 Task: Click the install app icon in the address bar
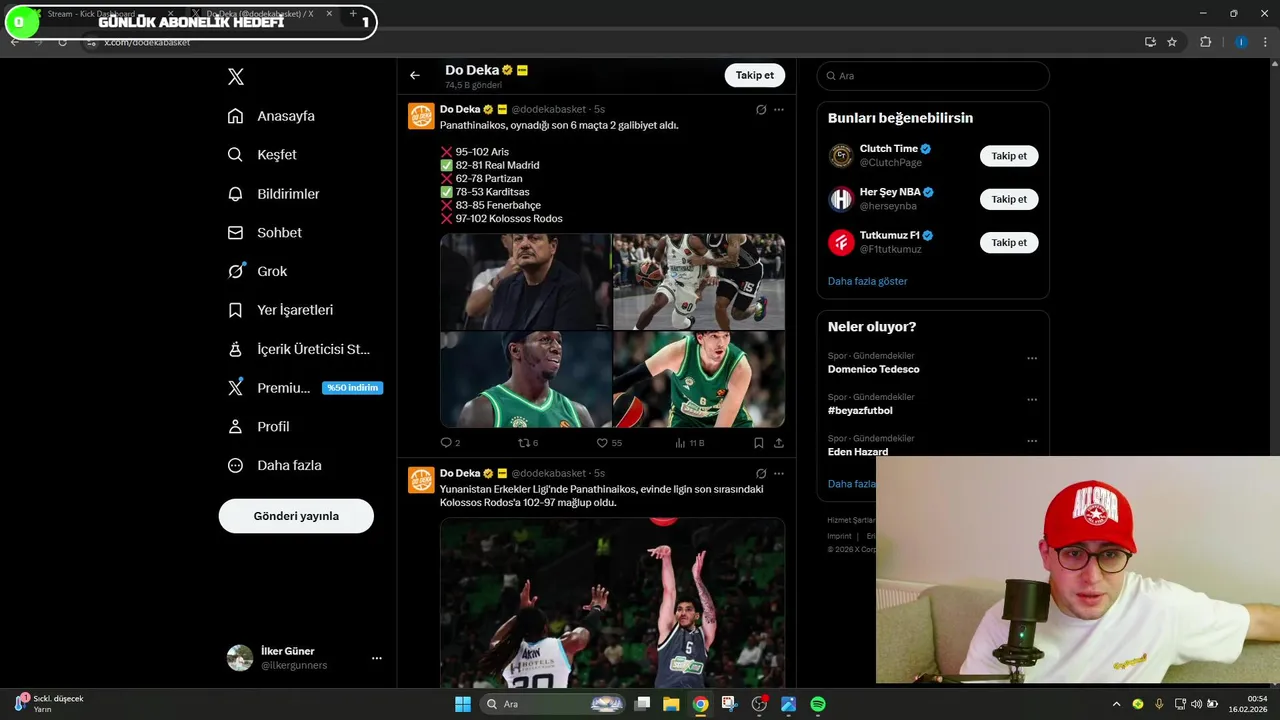tap(1150, 42)
